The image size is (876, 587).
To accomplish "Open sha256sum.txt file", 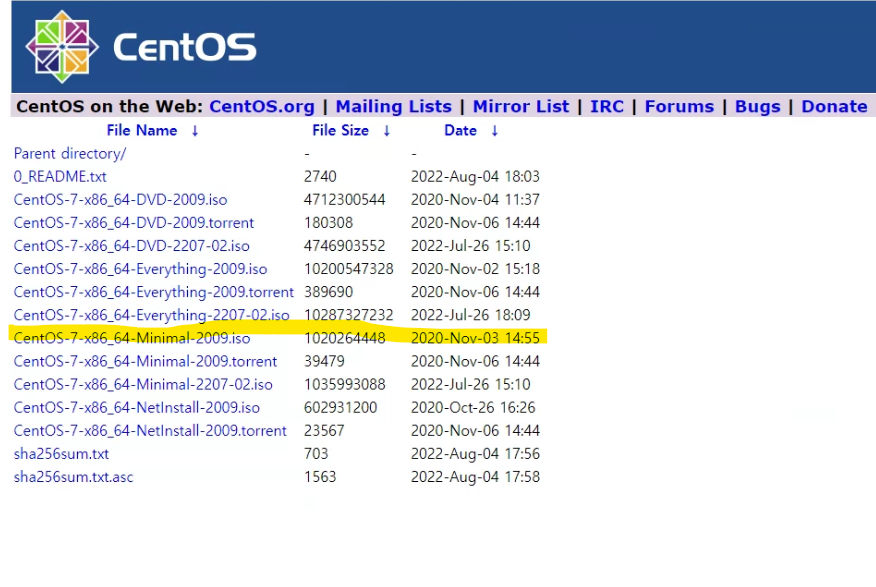I will (x=61, y=454).
